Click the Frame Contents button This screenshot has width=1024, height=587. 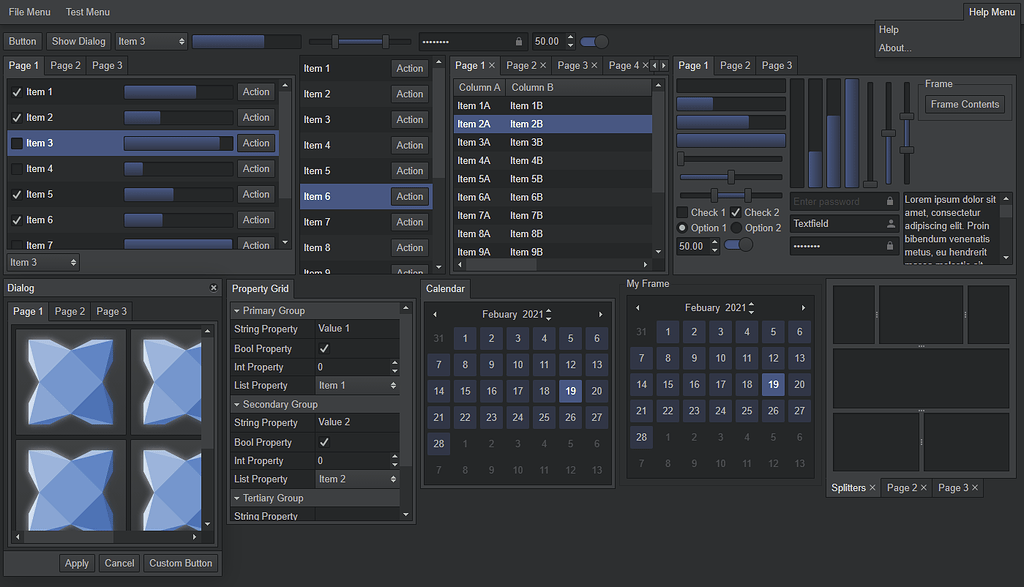(x=964, y=104)
